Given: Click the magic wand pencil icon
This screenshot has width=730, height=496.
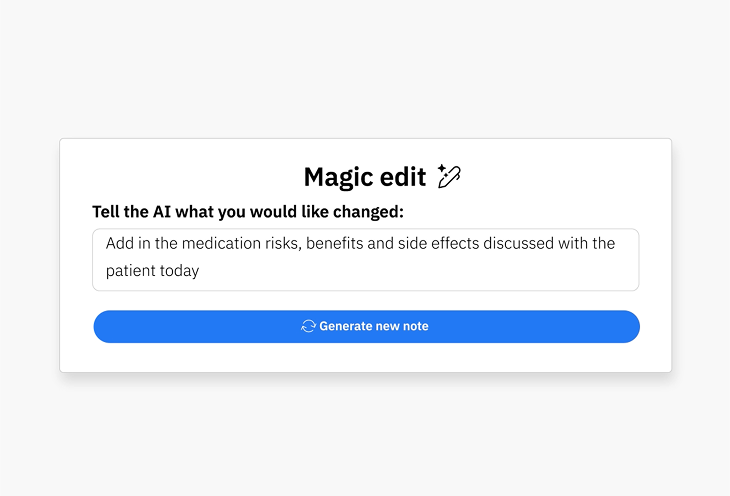Looking at the screenshot, I should point(449,177).
